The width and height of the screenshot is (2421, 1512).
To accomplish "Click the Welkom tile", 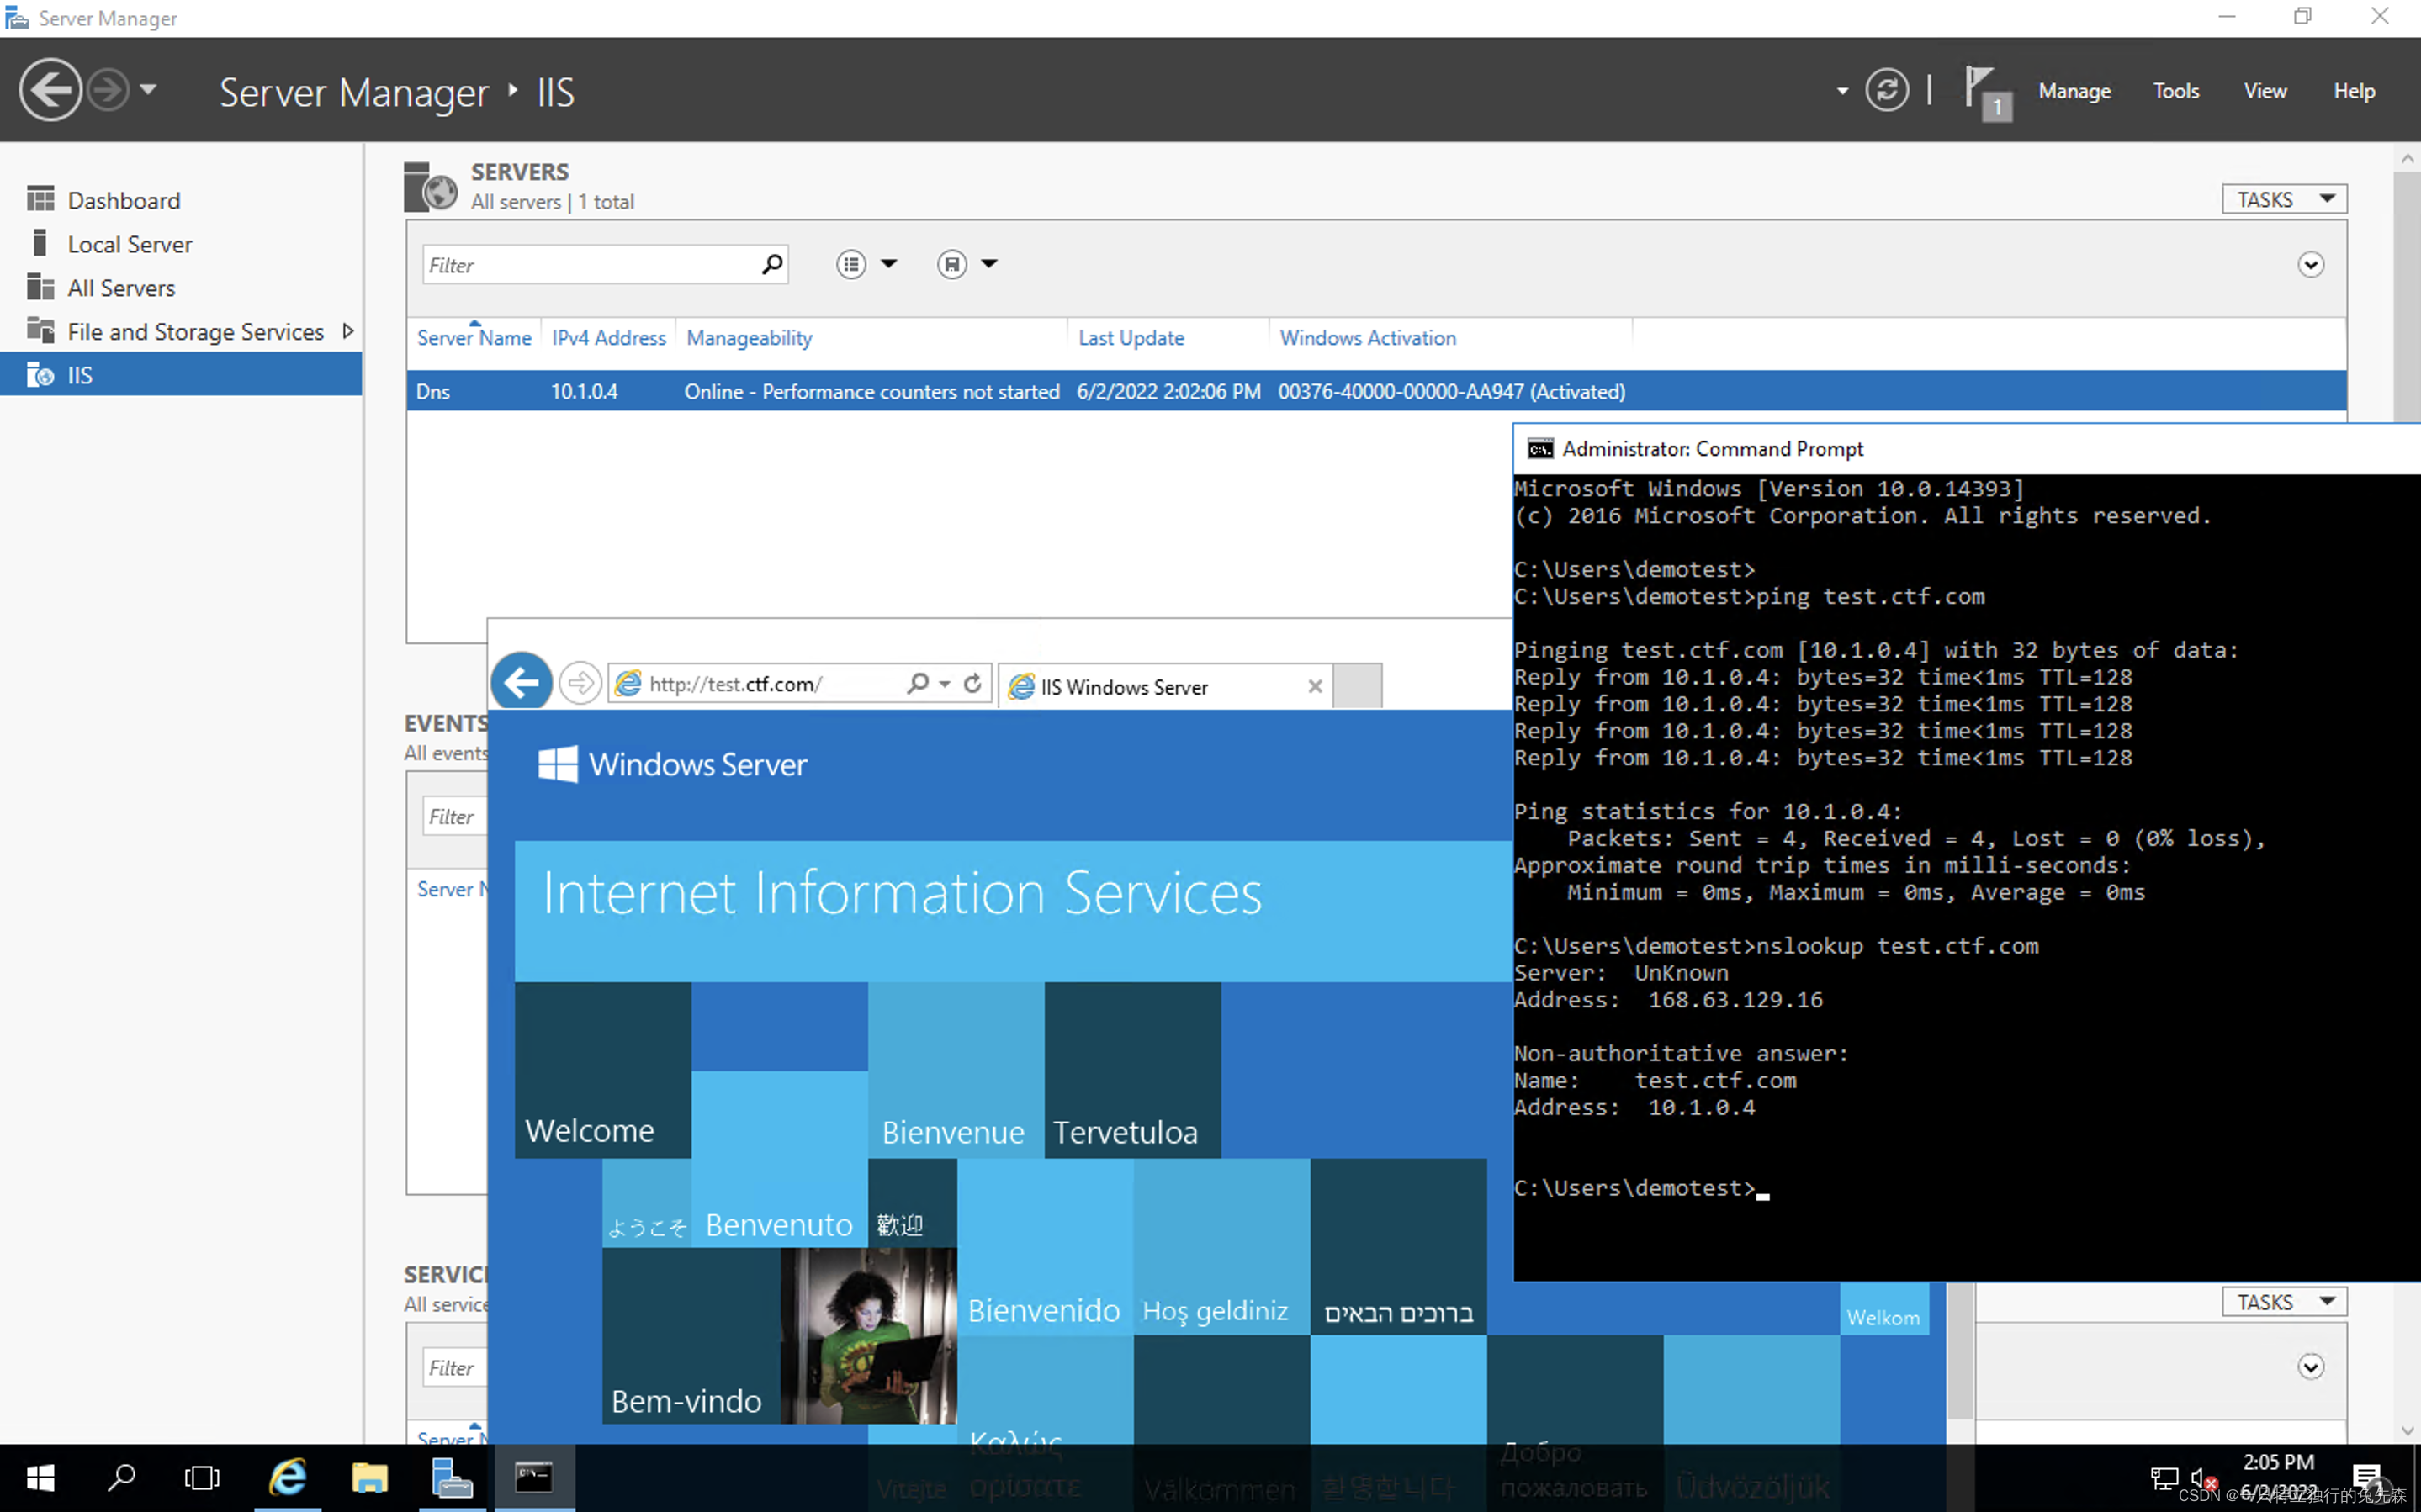I will 1884,1309.
